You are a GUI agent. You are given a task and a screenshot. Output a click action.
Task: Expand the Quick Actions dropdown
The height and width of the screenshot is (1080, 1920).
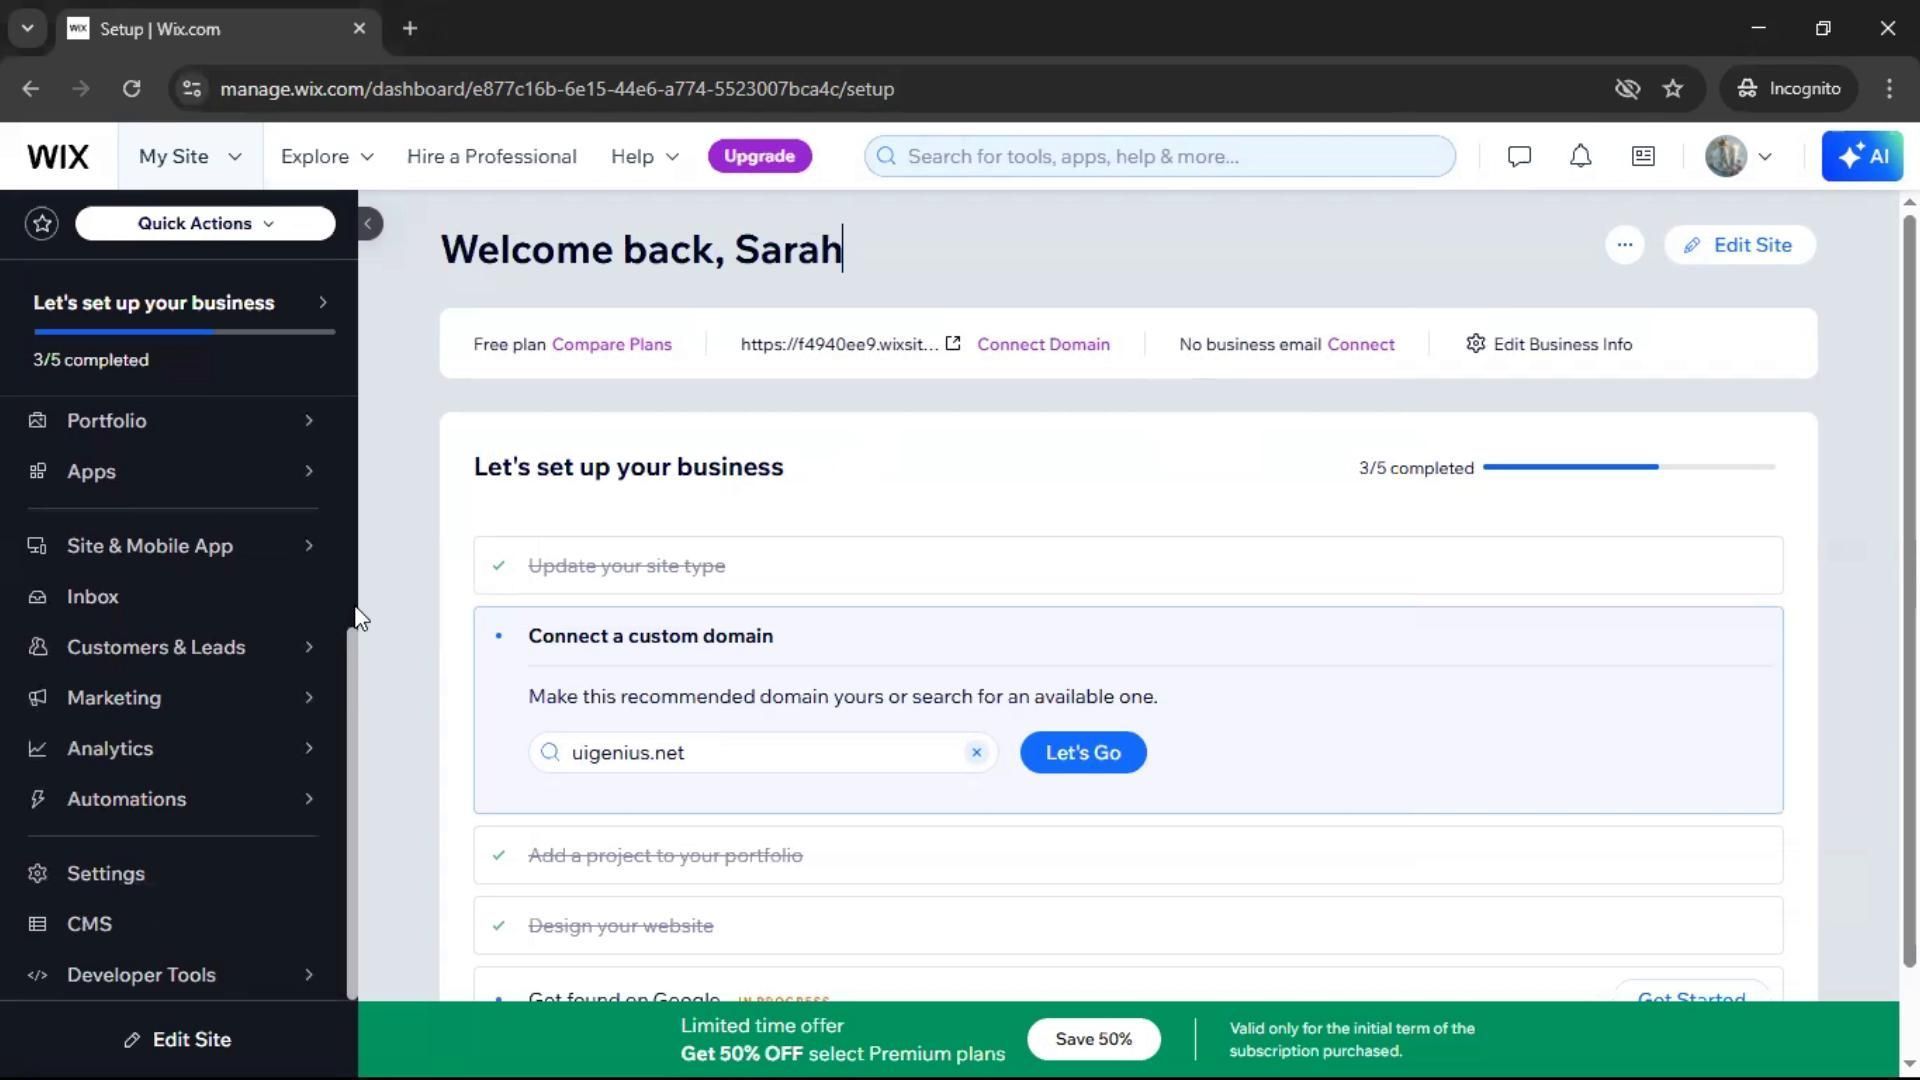[x=205, y=223]
